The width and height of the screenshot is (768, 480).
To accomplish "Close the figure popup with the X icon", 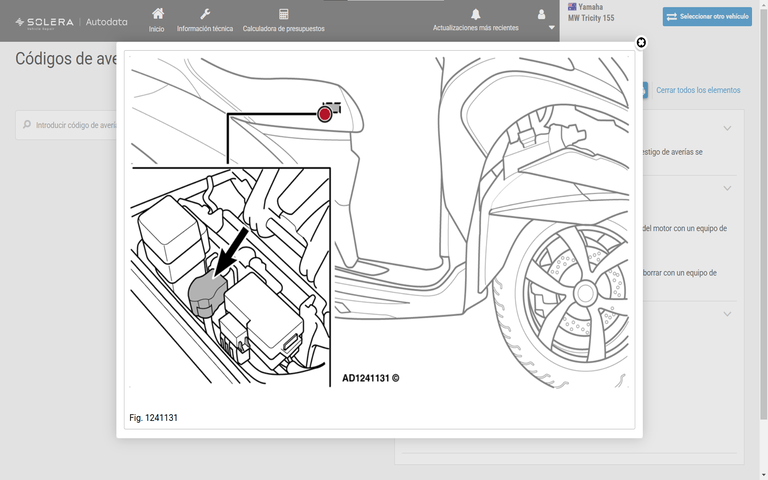I will coord(641,43).
